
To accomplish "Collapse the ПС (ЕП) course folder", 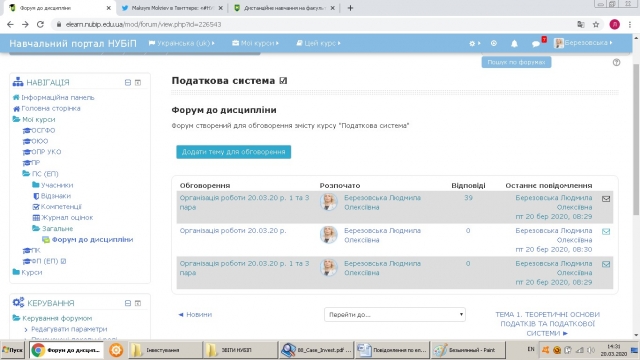I will pos(45,174).
